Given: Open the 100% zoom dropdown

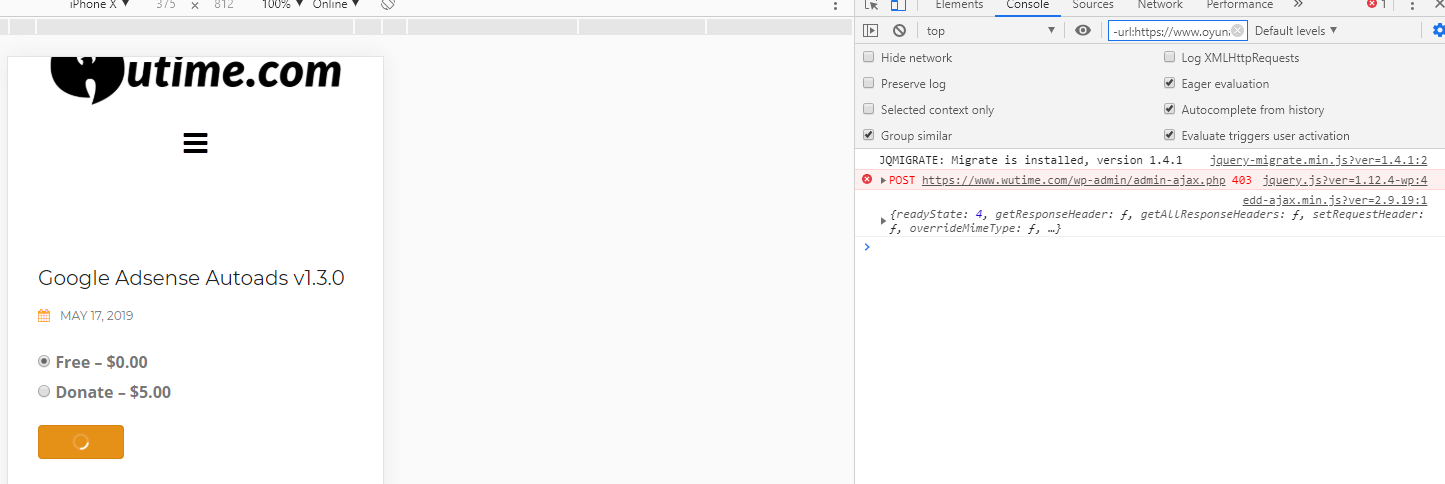Looking at the screenshot, I should click(284, 5).
